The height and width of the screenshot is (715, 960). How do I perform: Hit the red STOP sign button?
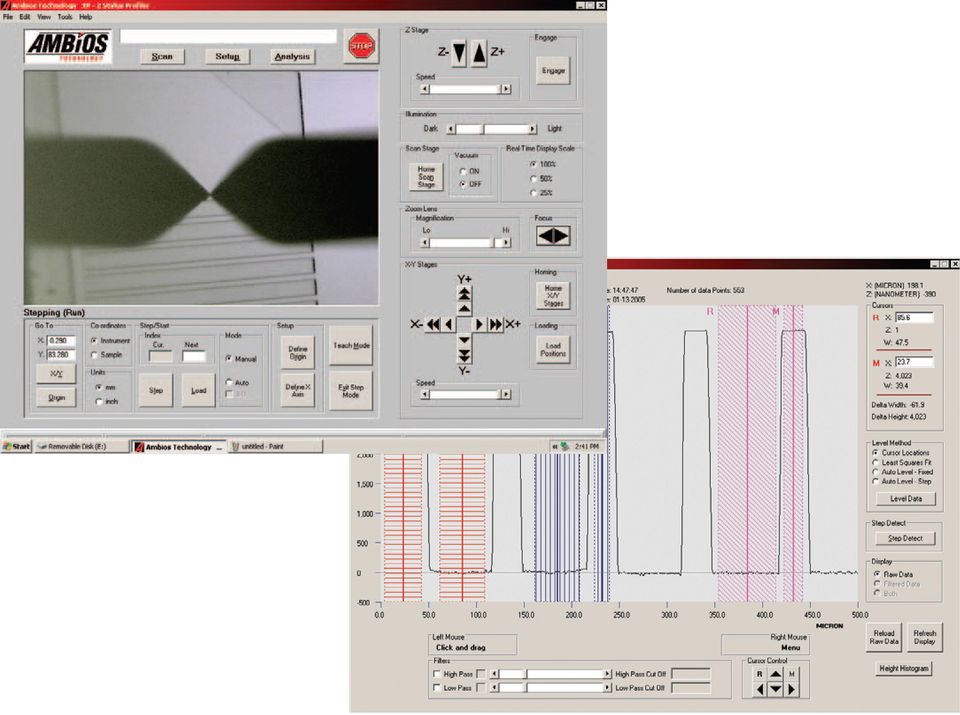tap(361, 46)
